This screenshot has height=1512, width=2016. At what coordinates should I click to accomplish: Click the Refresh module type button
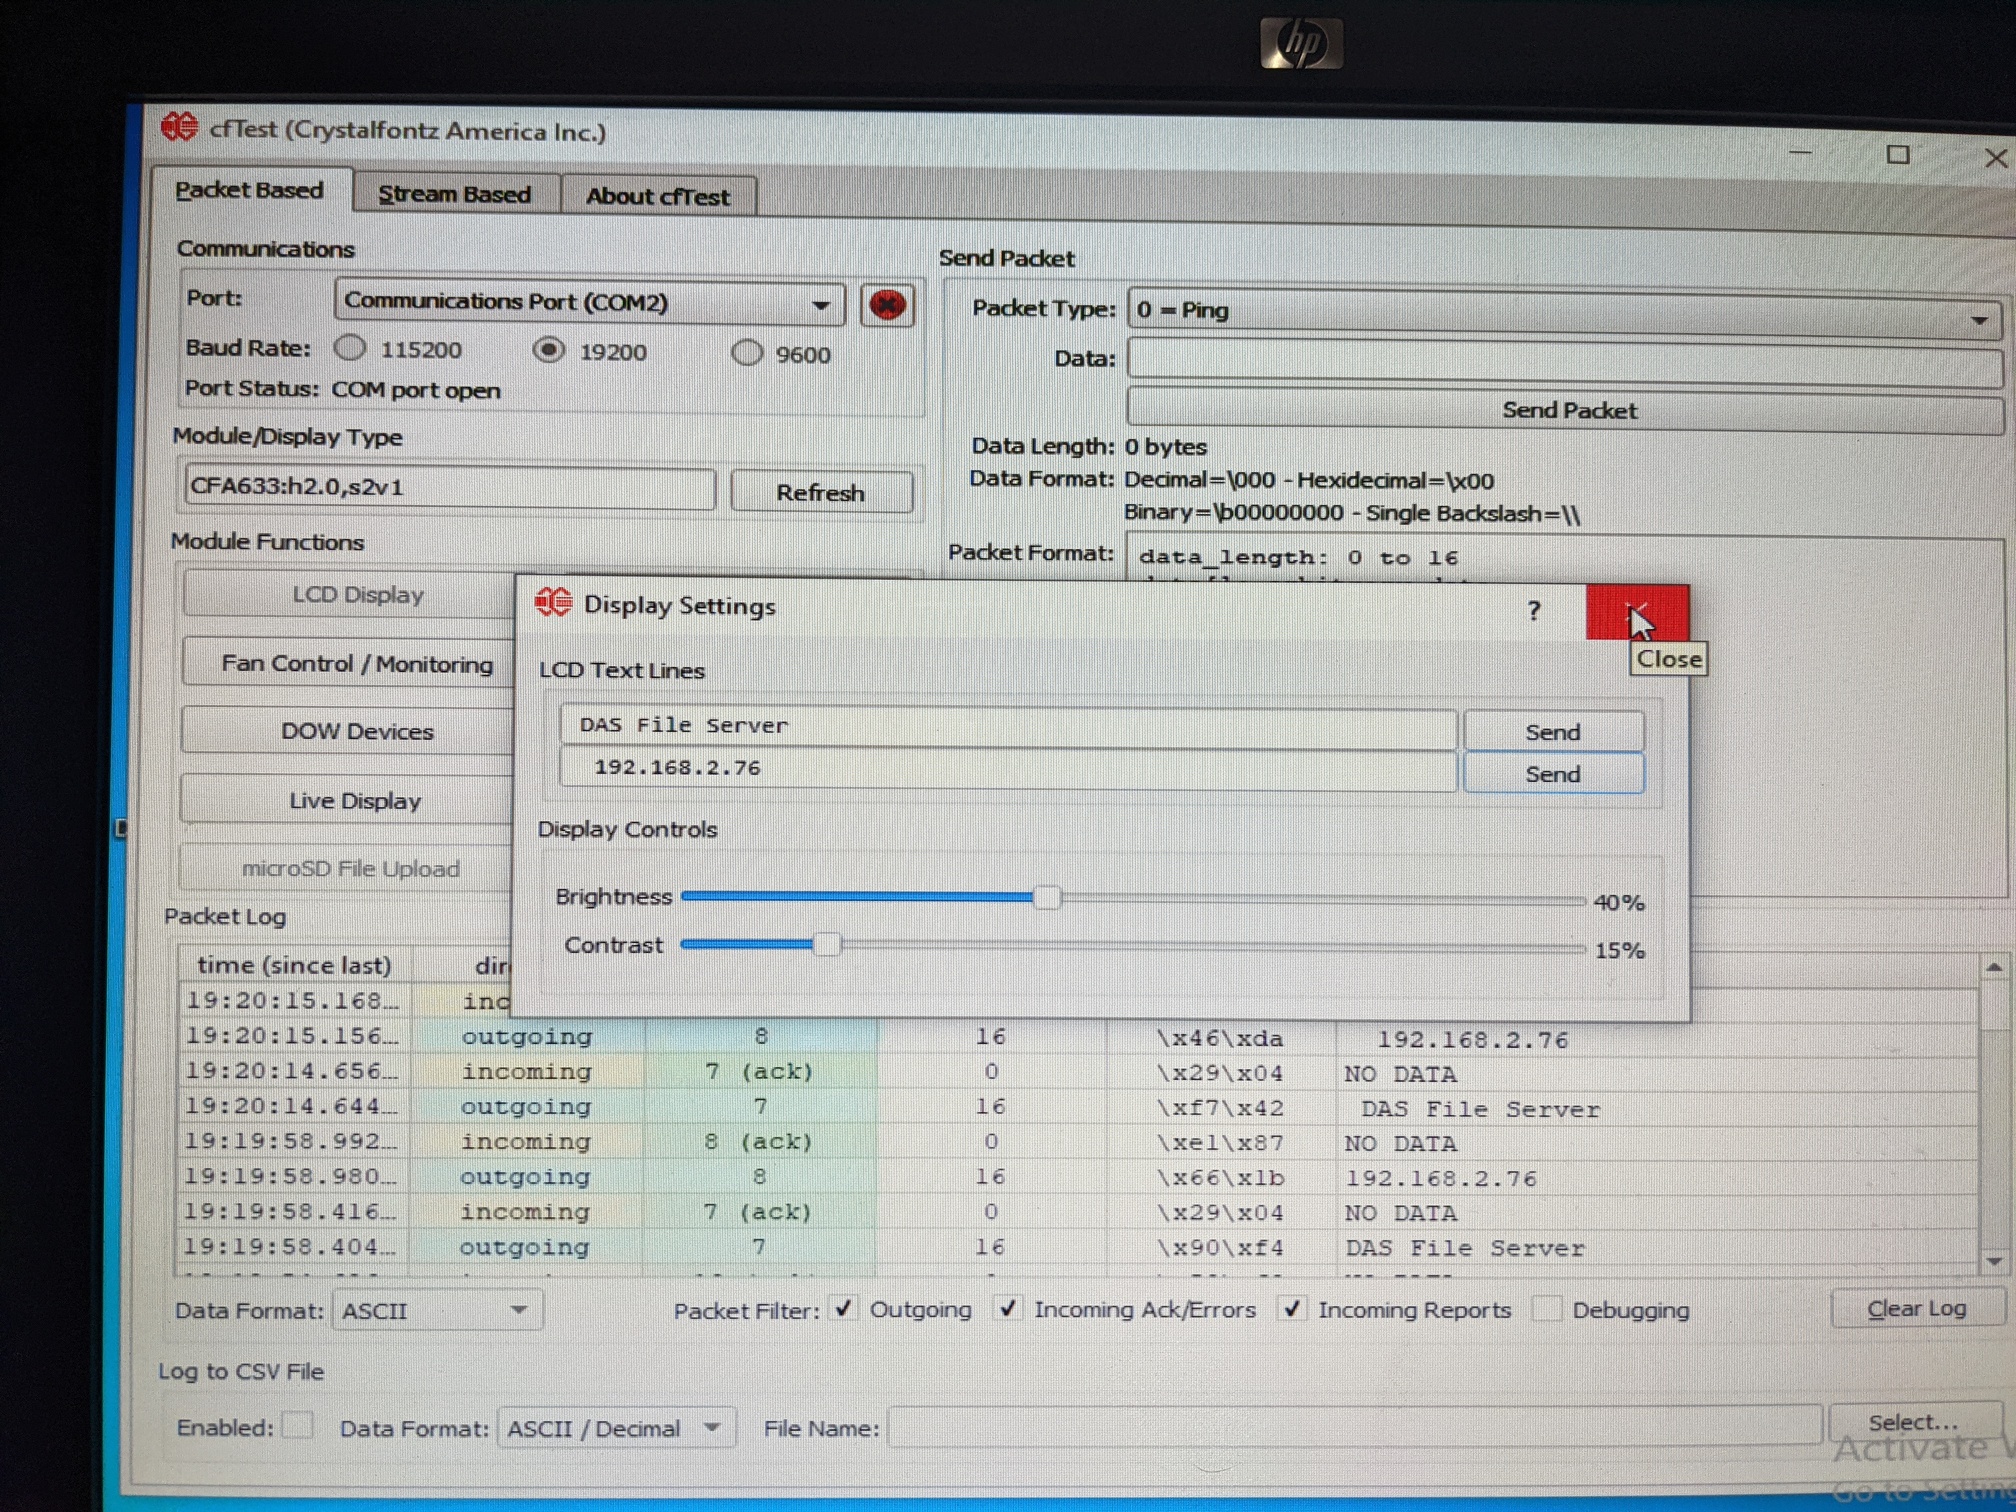click(821, 492)
